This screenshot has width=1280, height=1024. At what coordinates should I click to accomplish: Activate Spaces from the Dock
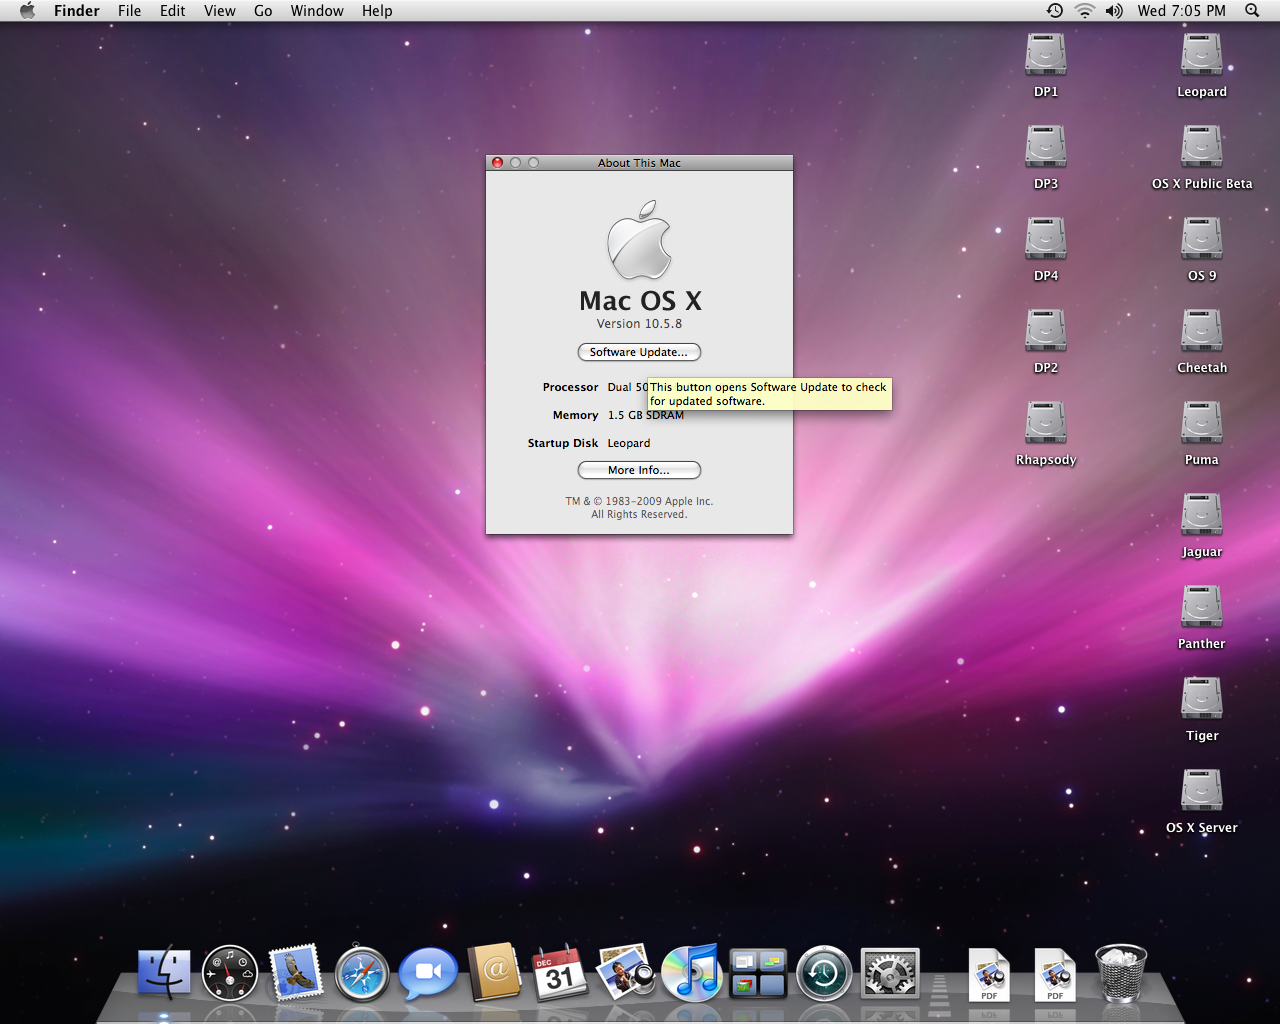pos(758,973)
